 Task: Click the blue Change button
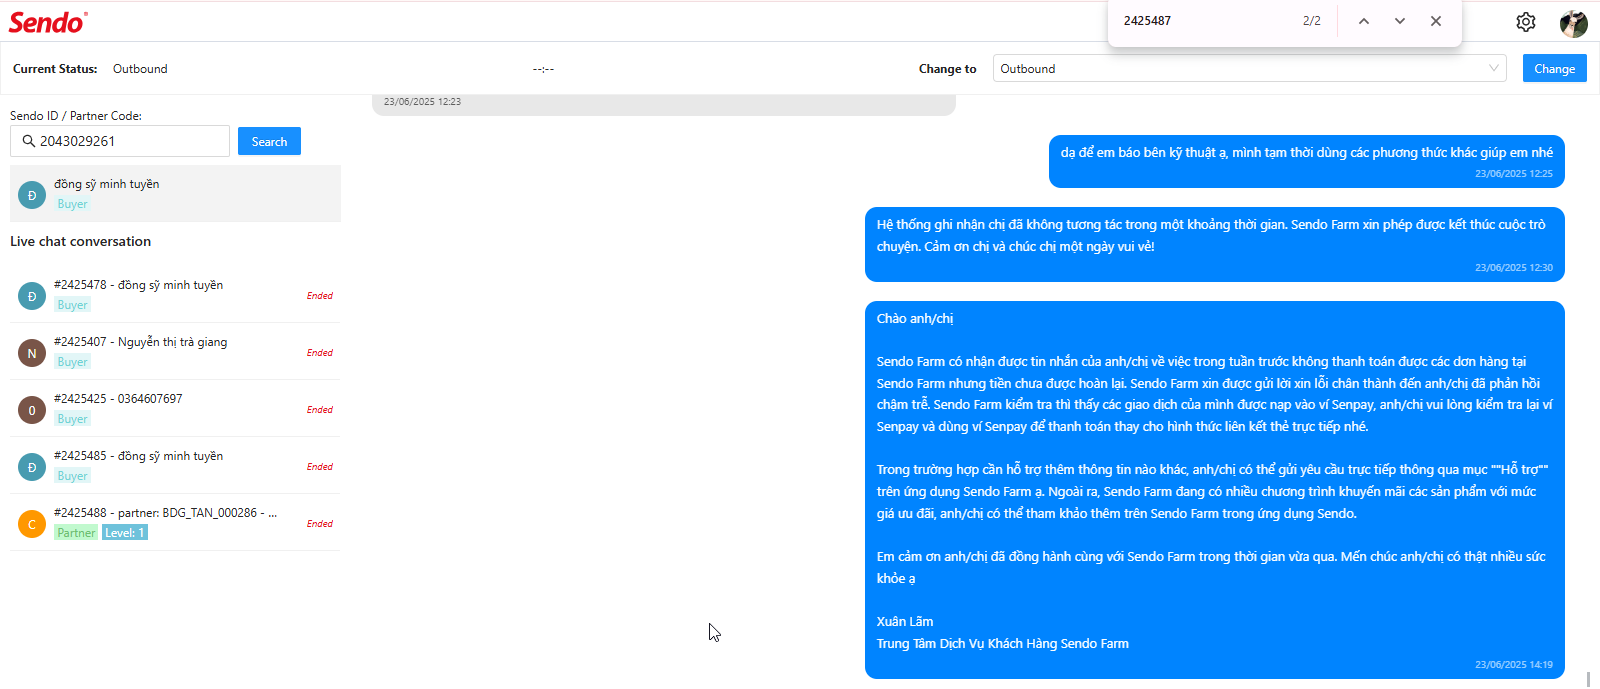1554,69
